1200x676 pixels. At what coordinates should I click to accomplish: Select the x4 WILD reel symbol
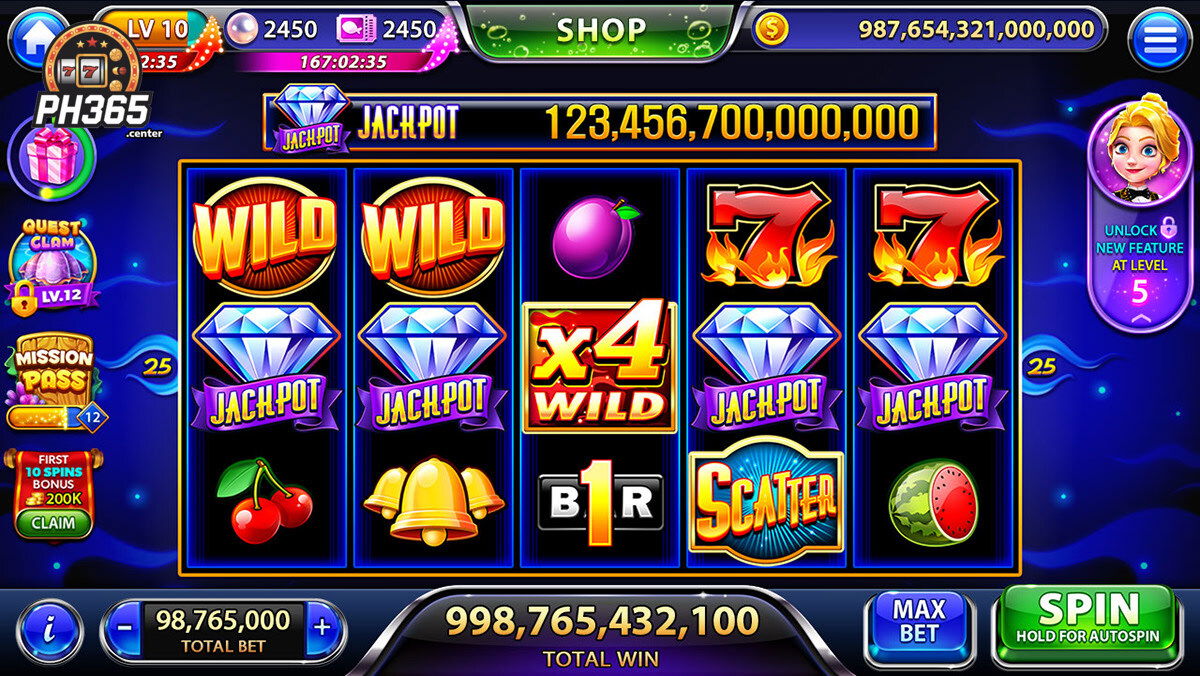pyautogui.click(x=600, y=366)
